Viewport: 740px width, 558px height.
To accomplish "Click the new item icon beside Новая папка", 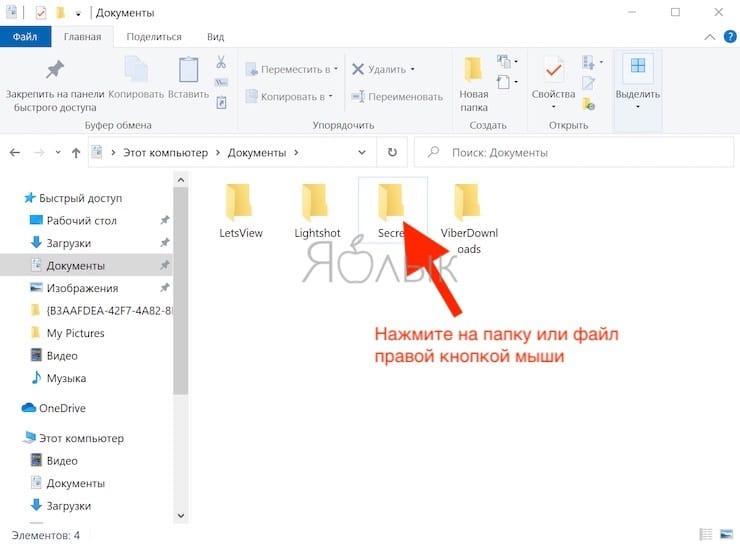I will [504, 61].
